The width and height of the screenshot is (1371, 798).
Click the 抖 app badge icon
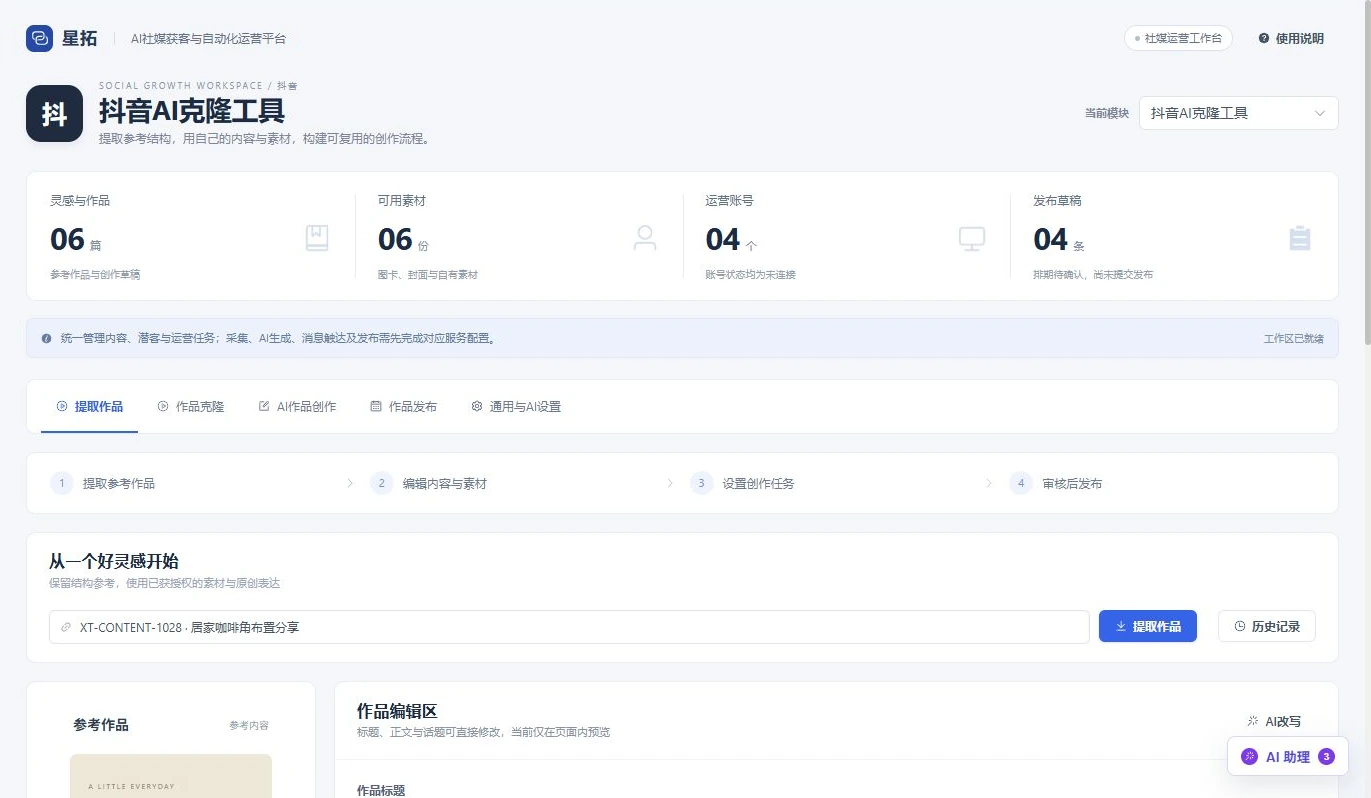click(54, 113)
